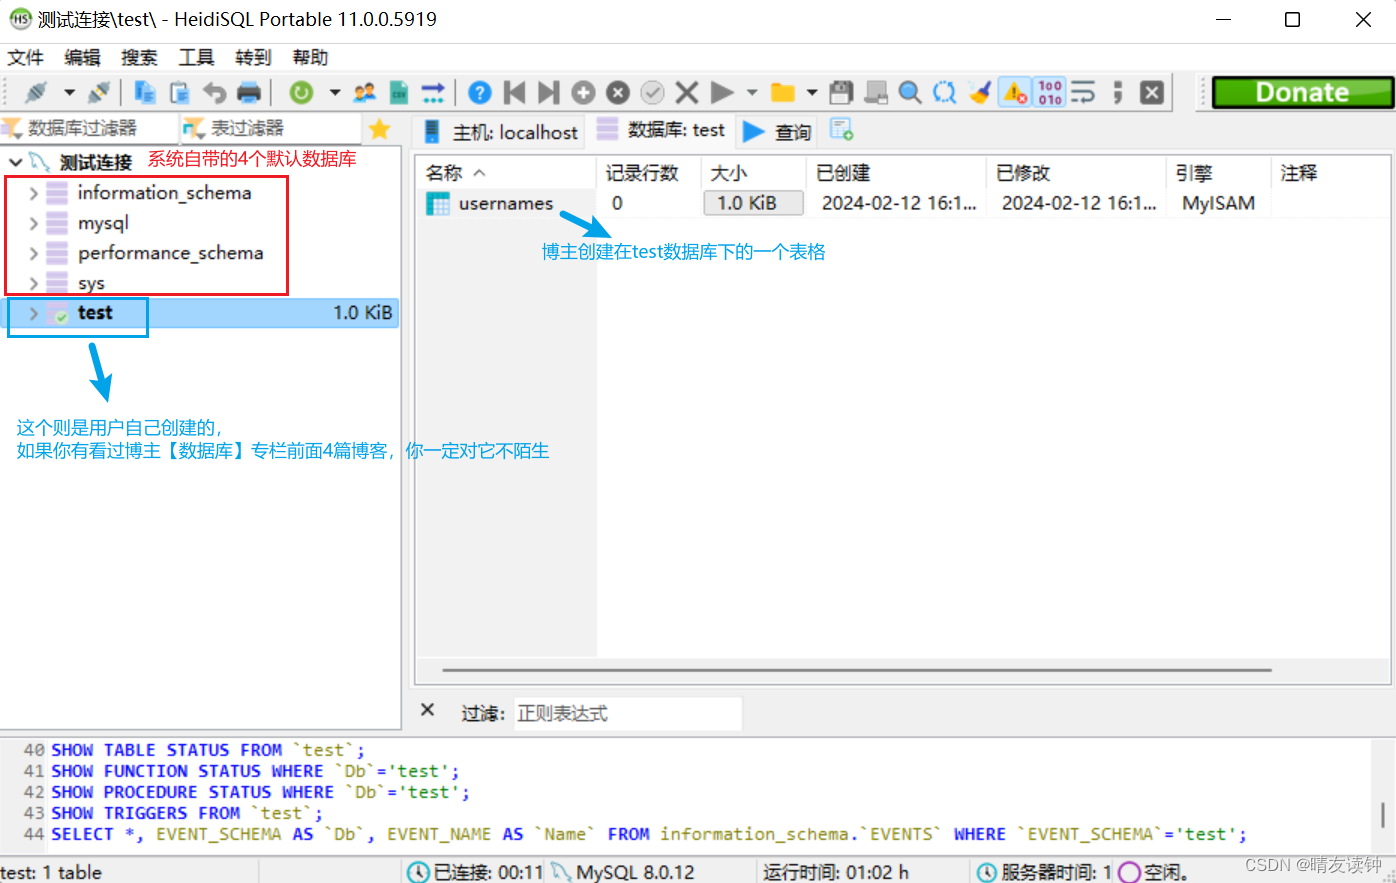Open the help question mark icon
The width and height of the screenshot is (1396, 883).
click(480, 92)
